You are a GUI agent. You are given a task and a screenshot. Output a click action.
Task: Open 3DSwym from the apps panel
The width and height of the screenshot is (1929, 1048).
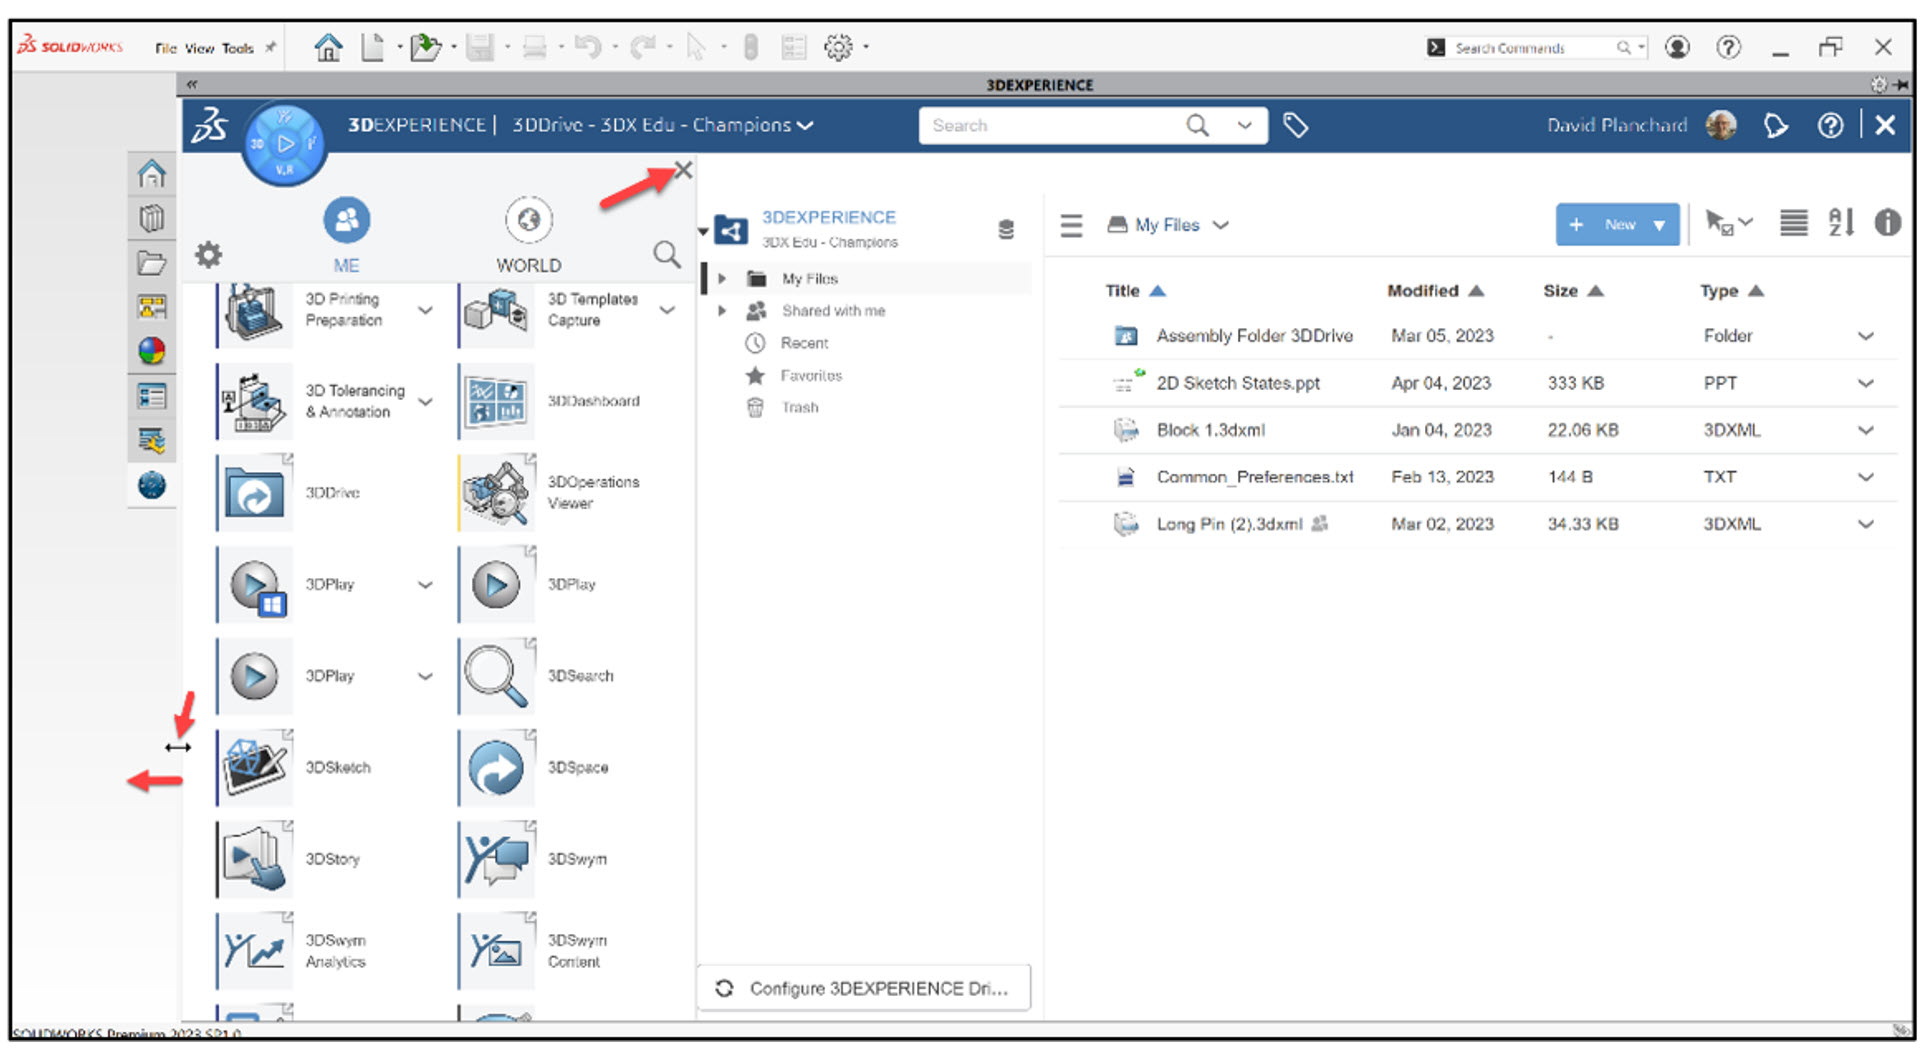tap(497, 858)
